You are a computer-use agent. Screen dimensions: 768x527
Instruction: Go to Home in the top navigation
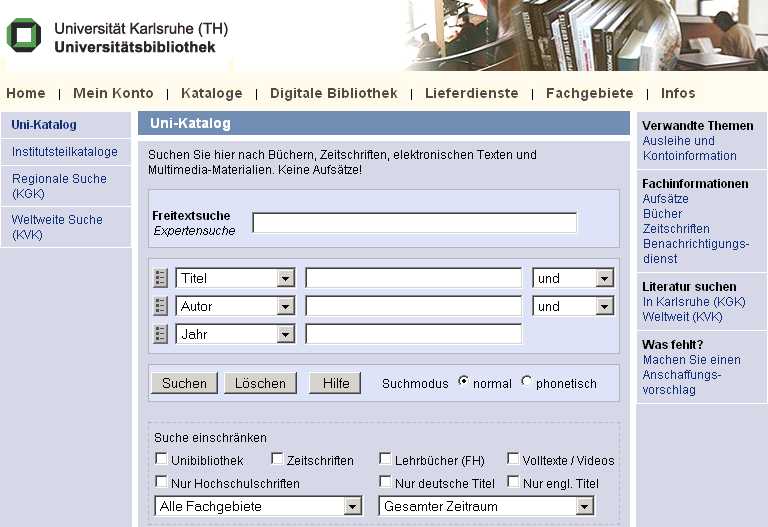pyautogui.click(x=26, y=93)
